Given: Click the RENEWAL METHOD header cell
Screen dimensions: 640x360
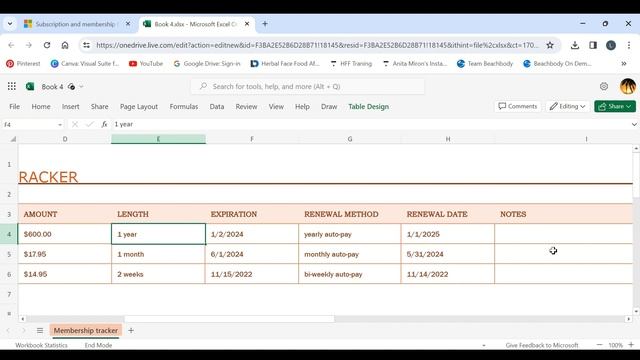Looking at the screenshot, I should [x=349, y=214].
